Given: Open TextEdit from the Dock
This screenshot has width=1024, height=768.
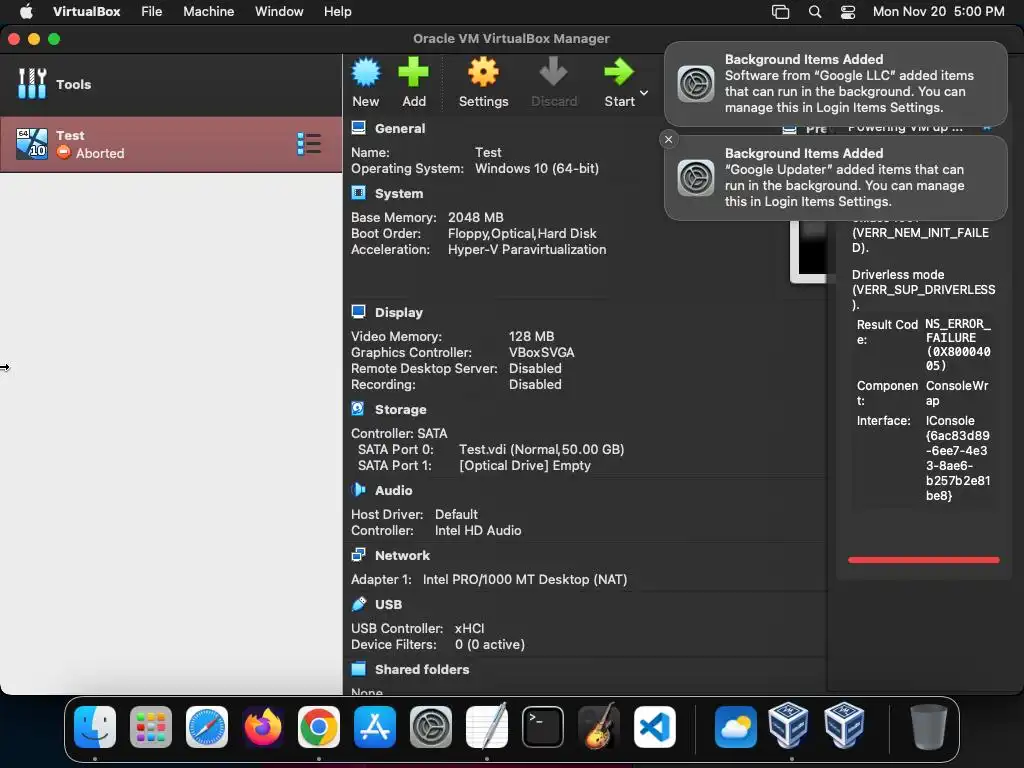Looking at the screenshot, I should [x=487, y=726].
